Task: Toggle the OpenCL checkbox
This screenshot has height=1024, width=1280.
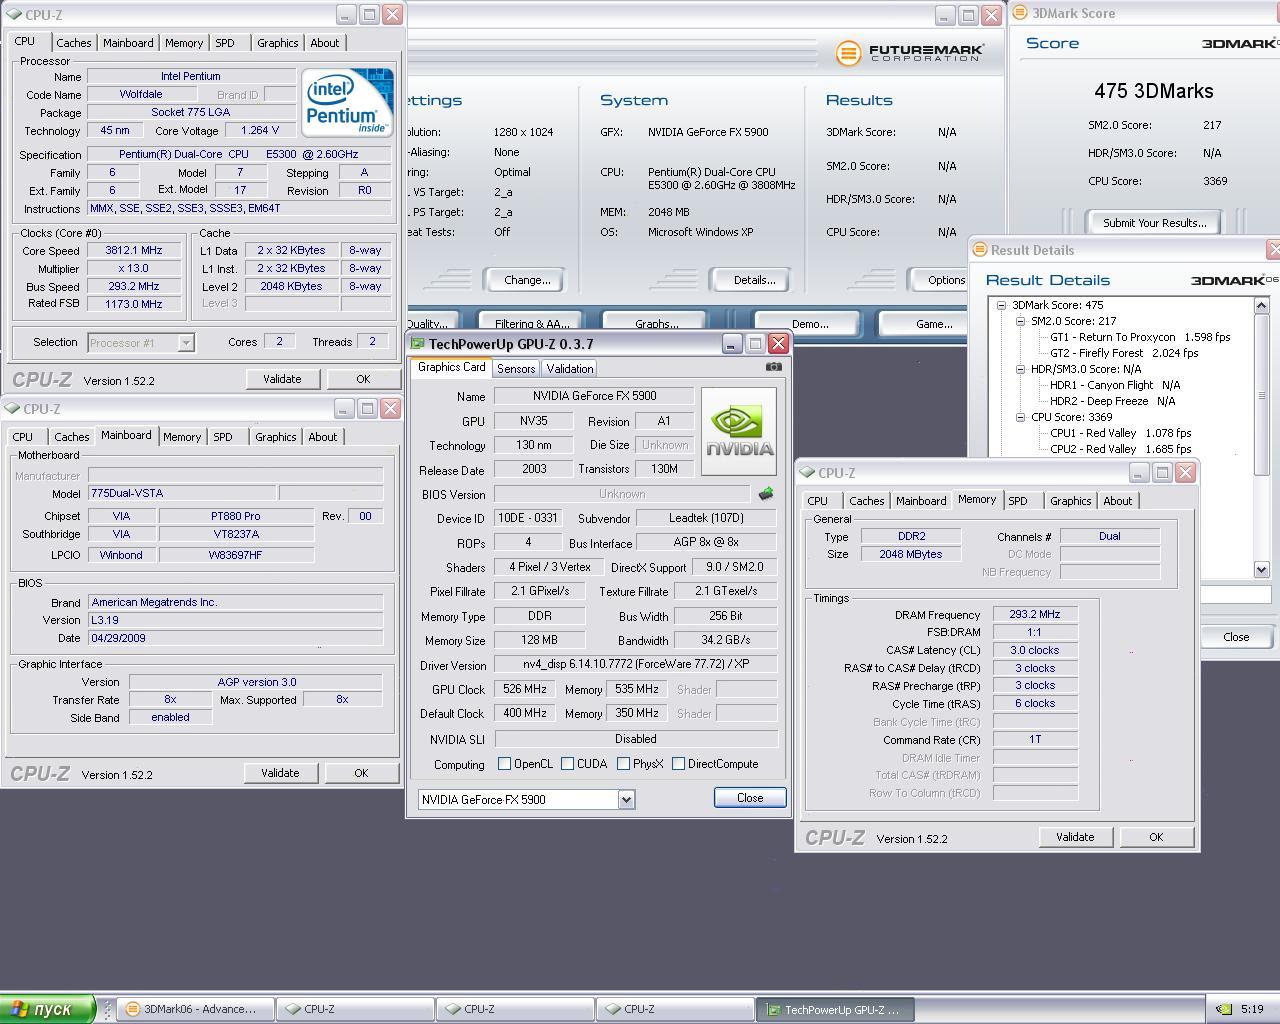Action: click(x=505, y=764)
